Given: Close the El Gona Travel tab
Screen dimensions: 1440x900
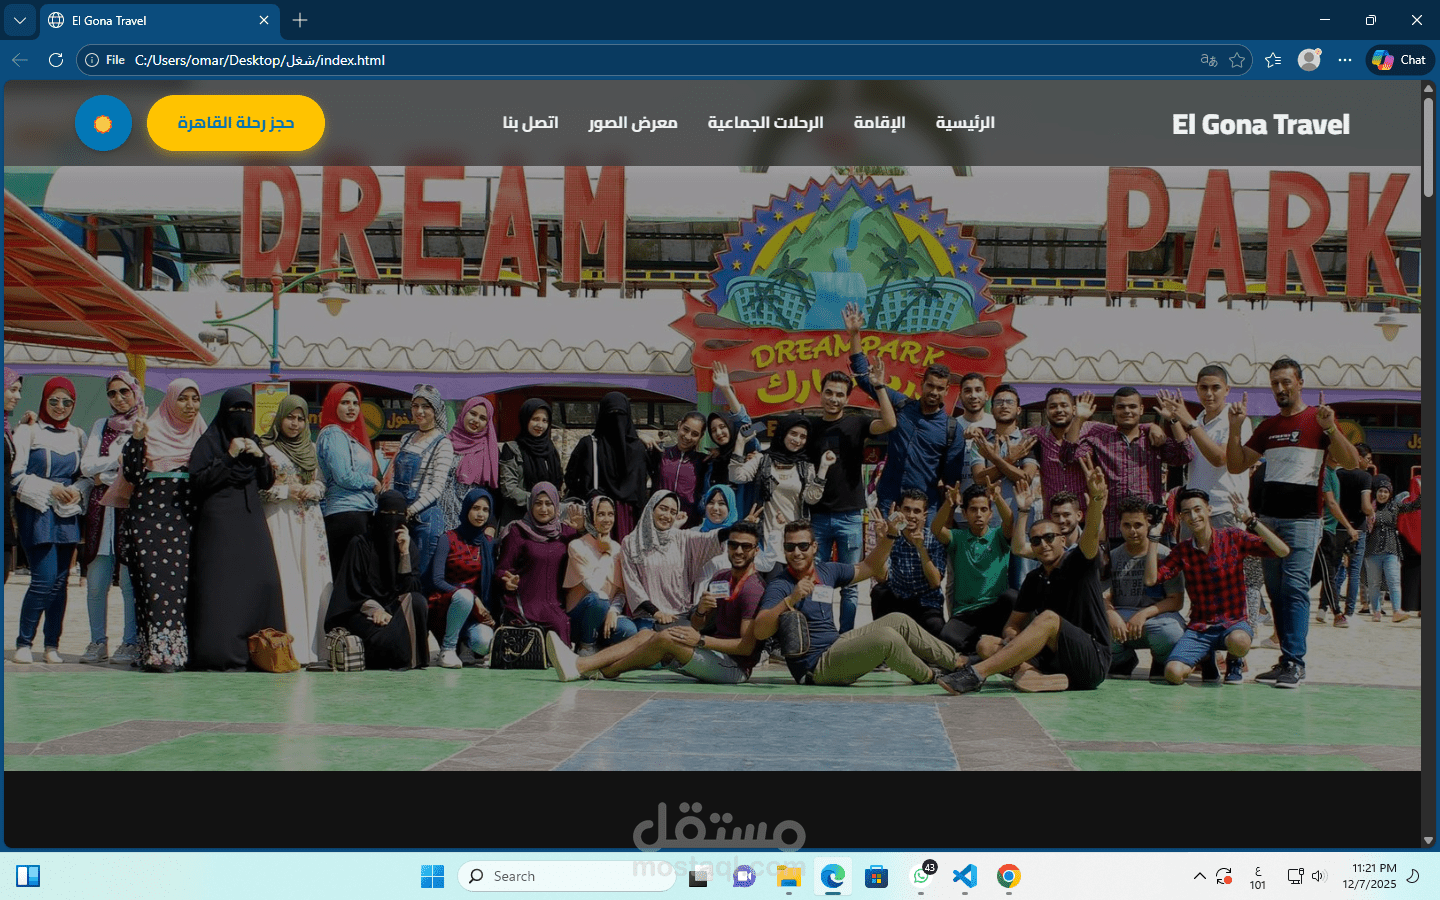Looking at the screenshot, I should tap(264, 20).
